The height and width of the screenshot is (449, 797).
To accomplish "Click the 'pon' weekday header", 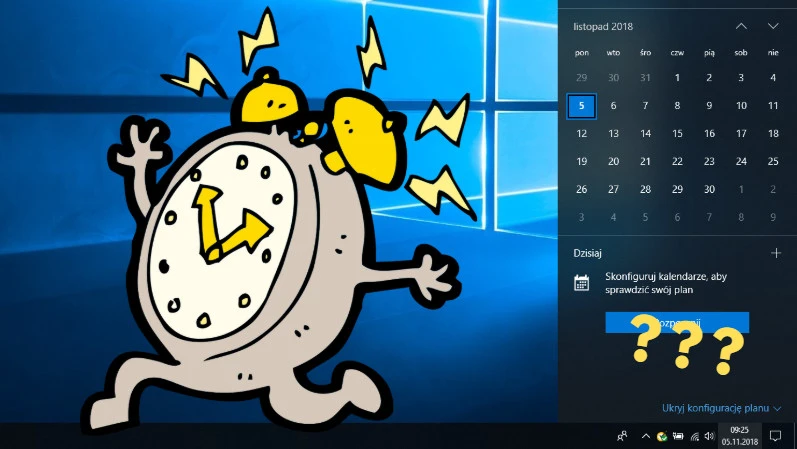I will (x=581, y=53).
